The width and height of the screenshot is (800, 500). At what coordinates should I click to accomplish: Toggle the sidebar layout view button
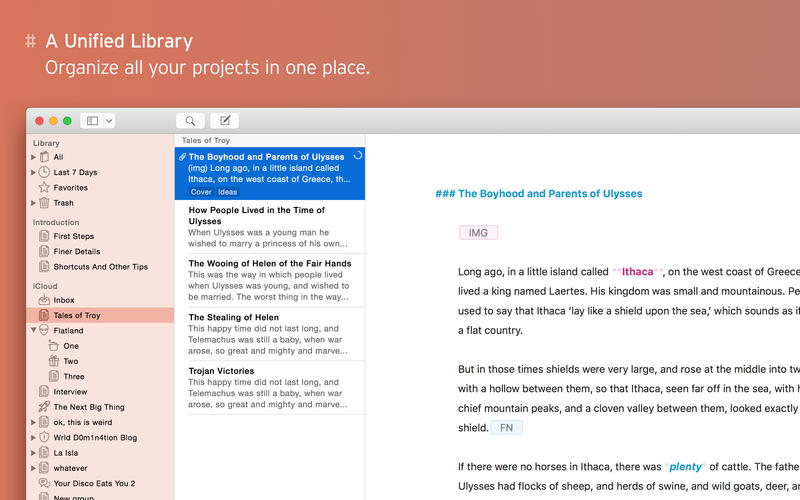click(x=92, y=121)
